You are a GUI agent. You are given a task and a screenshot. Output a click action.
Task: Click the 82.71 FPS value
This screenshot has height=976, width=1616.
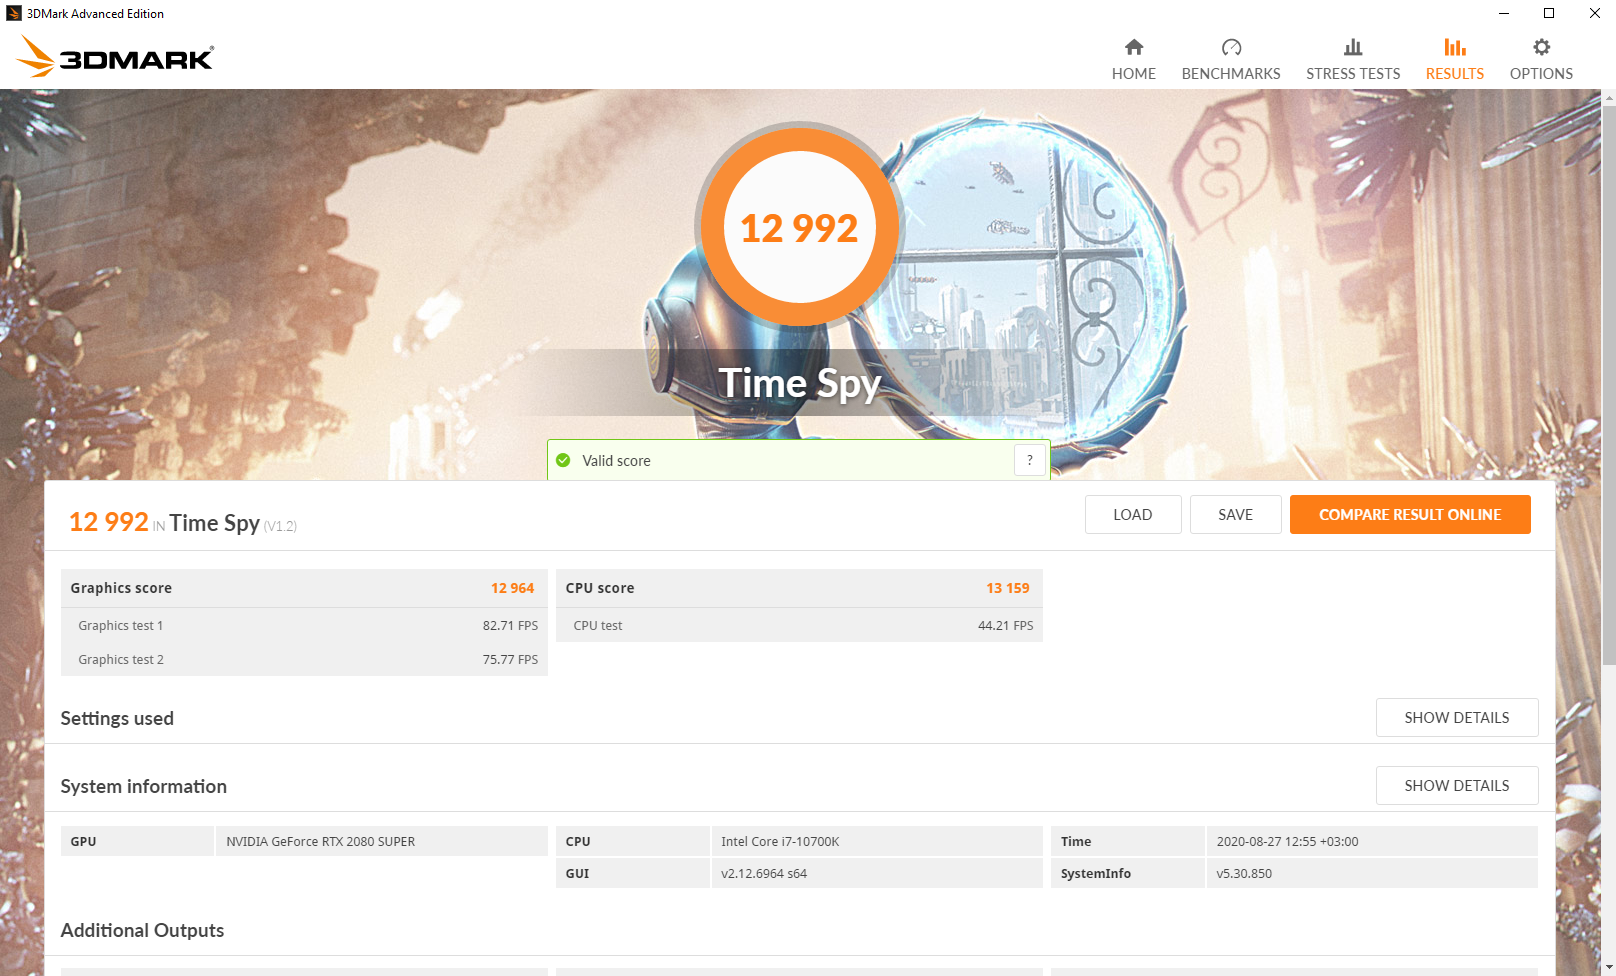(510, 625)
